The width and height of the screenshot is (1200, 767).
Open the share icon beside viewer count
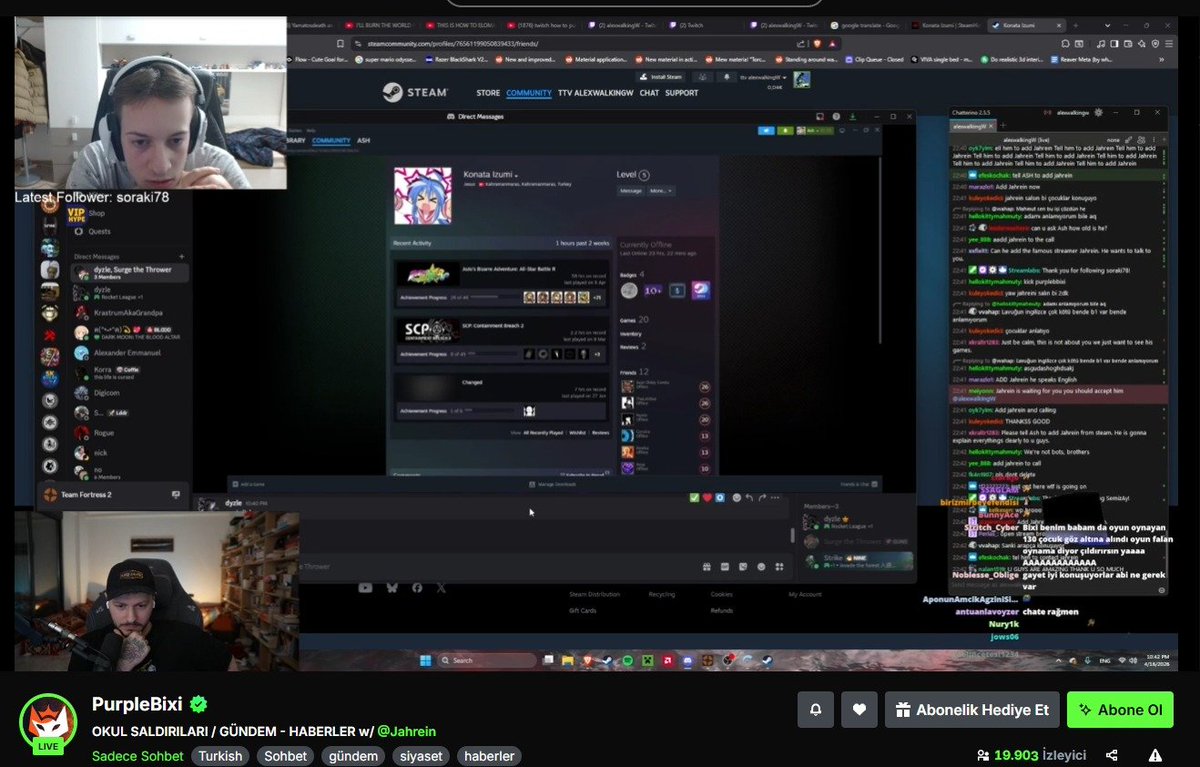pyautogui.click(x=1111, y=755)
